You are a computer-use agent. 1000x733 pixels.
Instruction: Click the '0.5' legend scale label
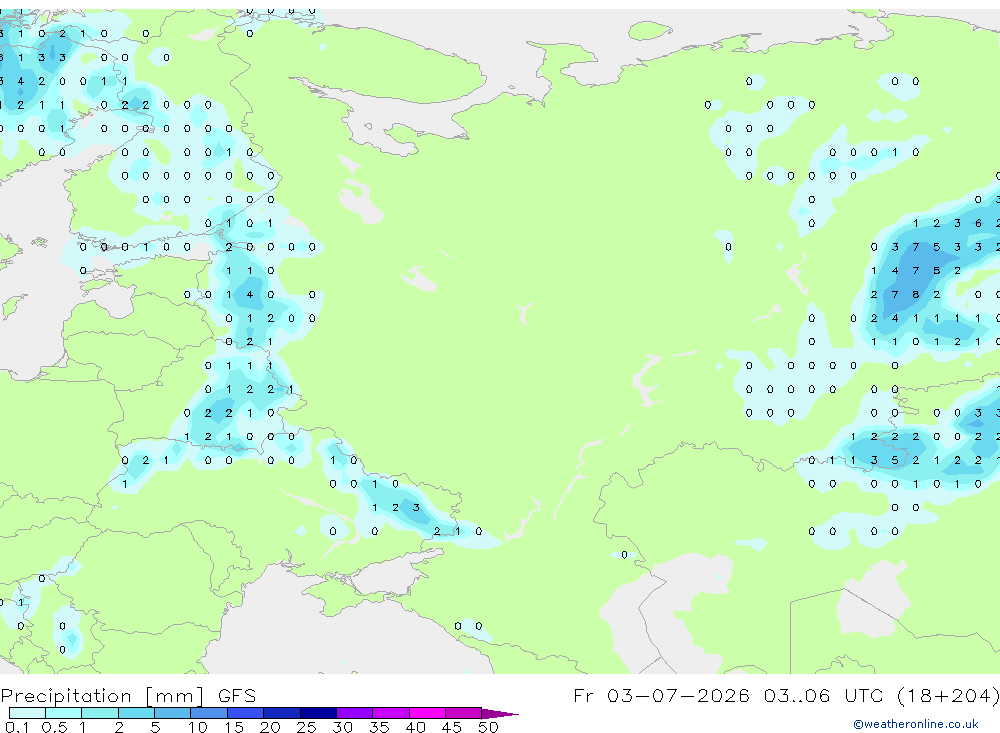coord(54,727)
